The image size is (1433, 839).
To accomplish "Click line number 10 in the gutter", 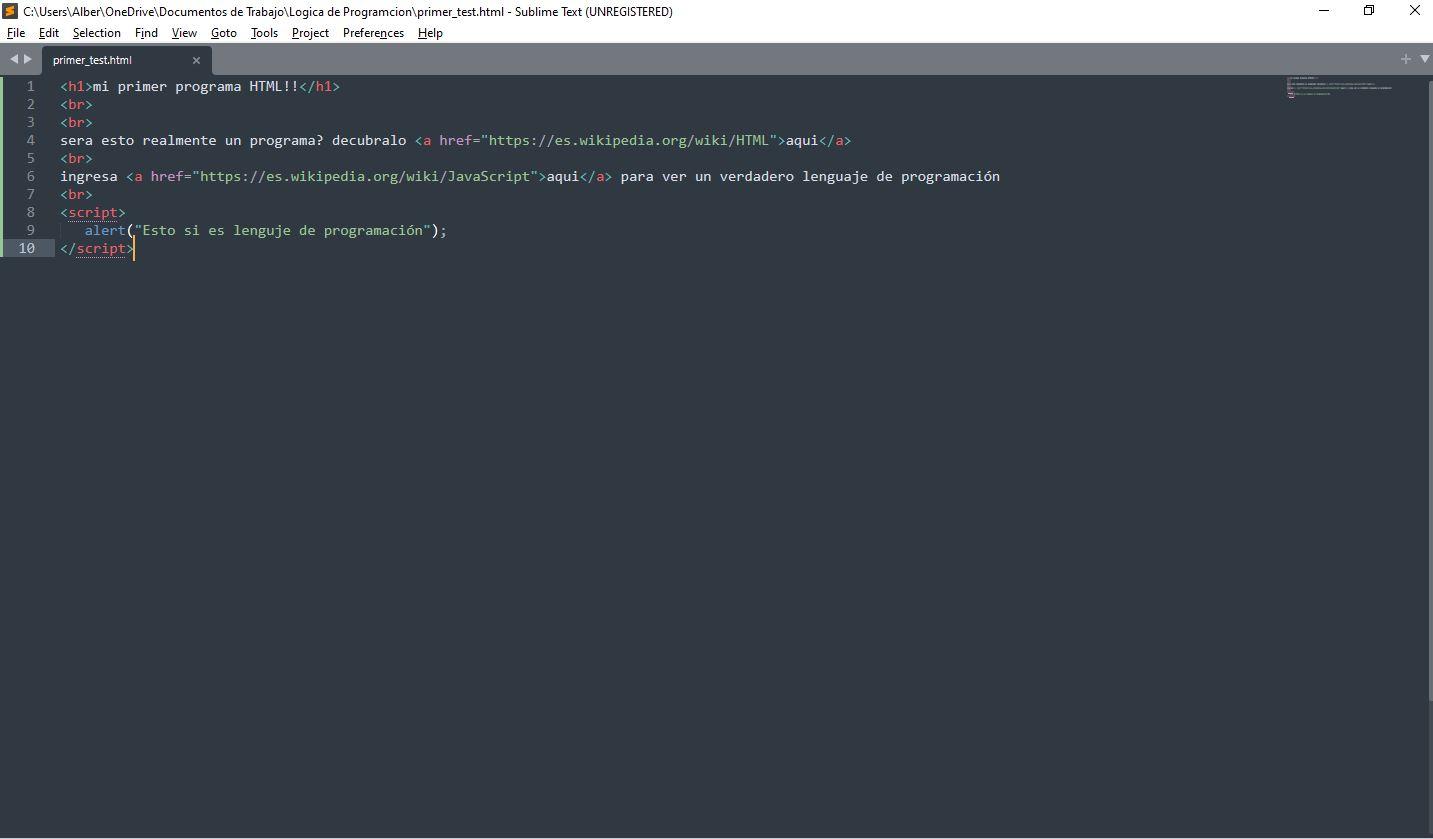I will (x=26, y=248).
